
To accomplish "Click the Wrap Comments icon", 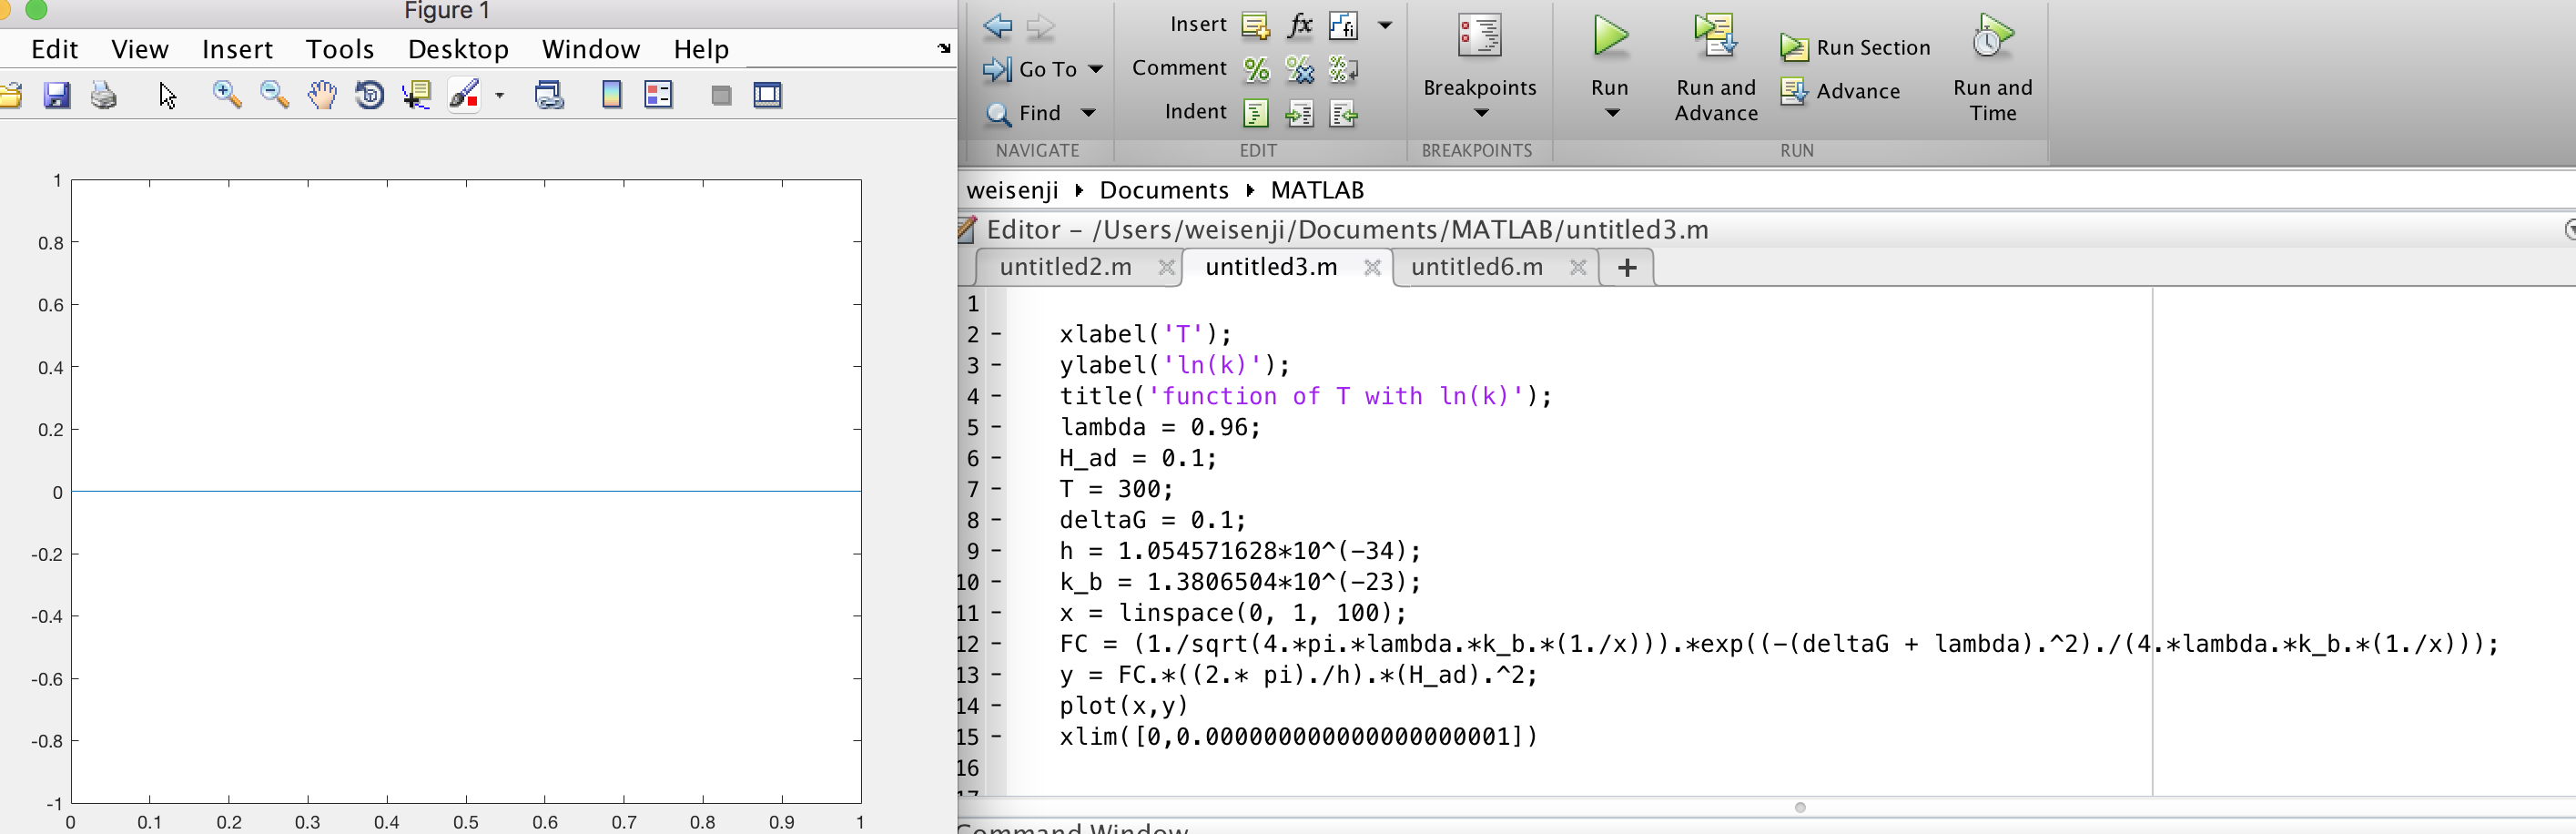I will tap(1343, 69).
